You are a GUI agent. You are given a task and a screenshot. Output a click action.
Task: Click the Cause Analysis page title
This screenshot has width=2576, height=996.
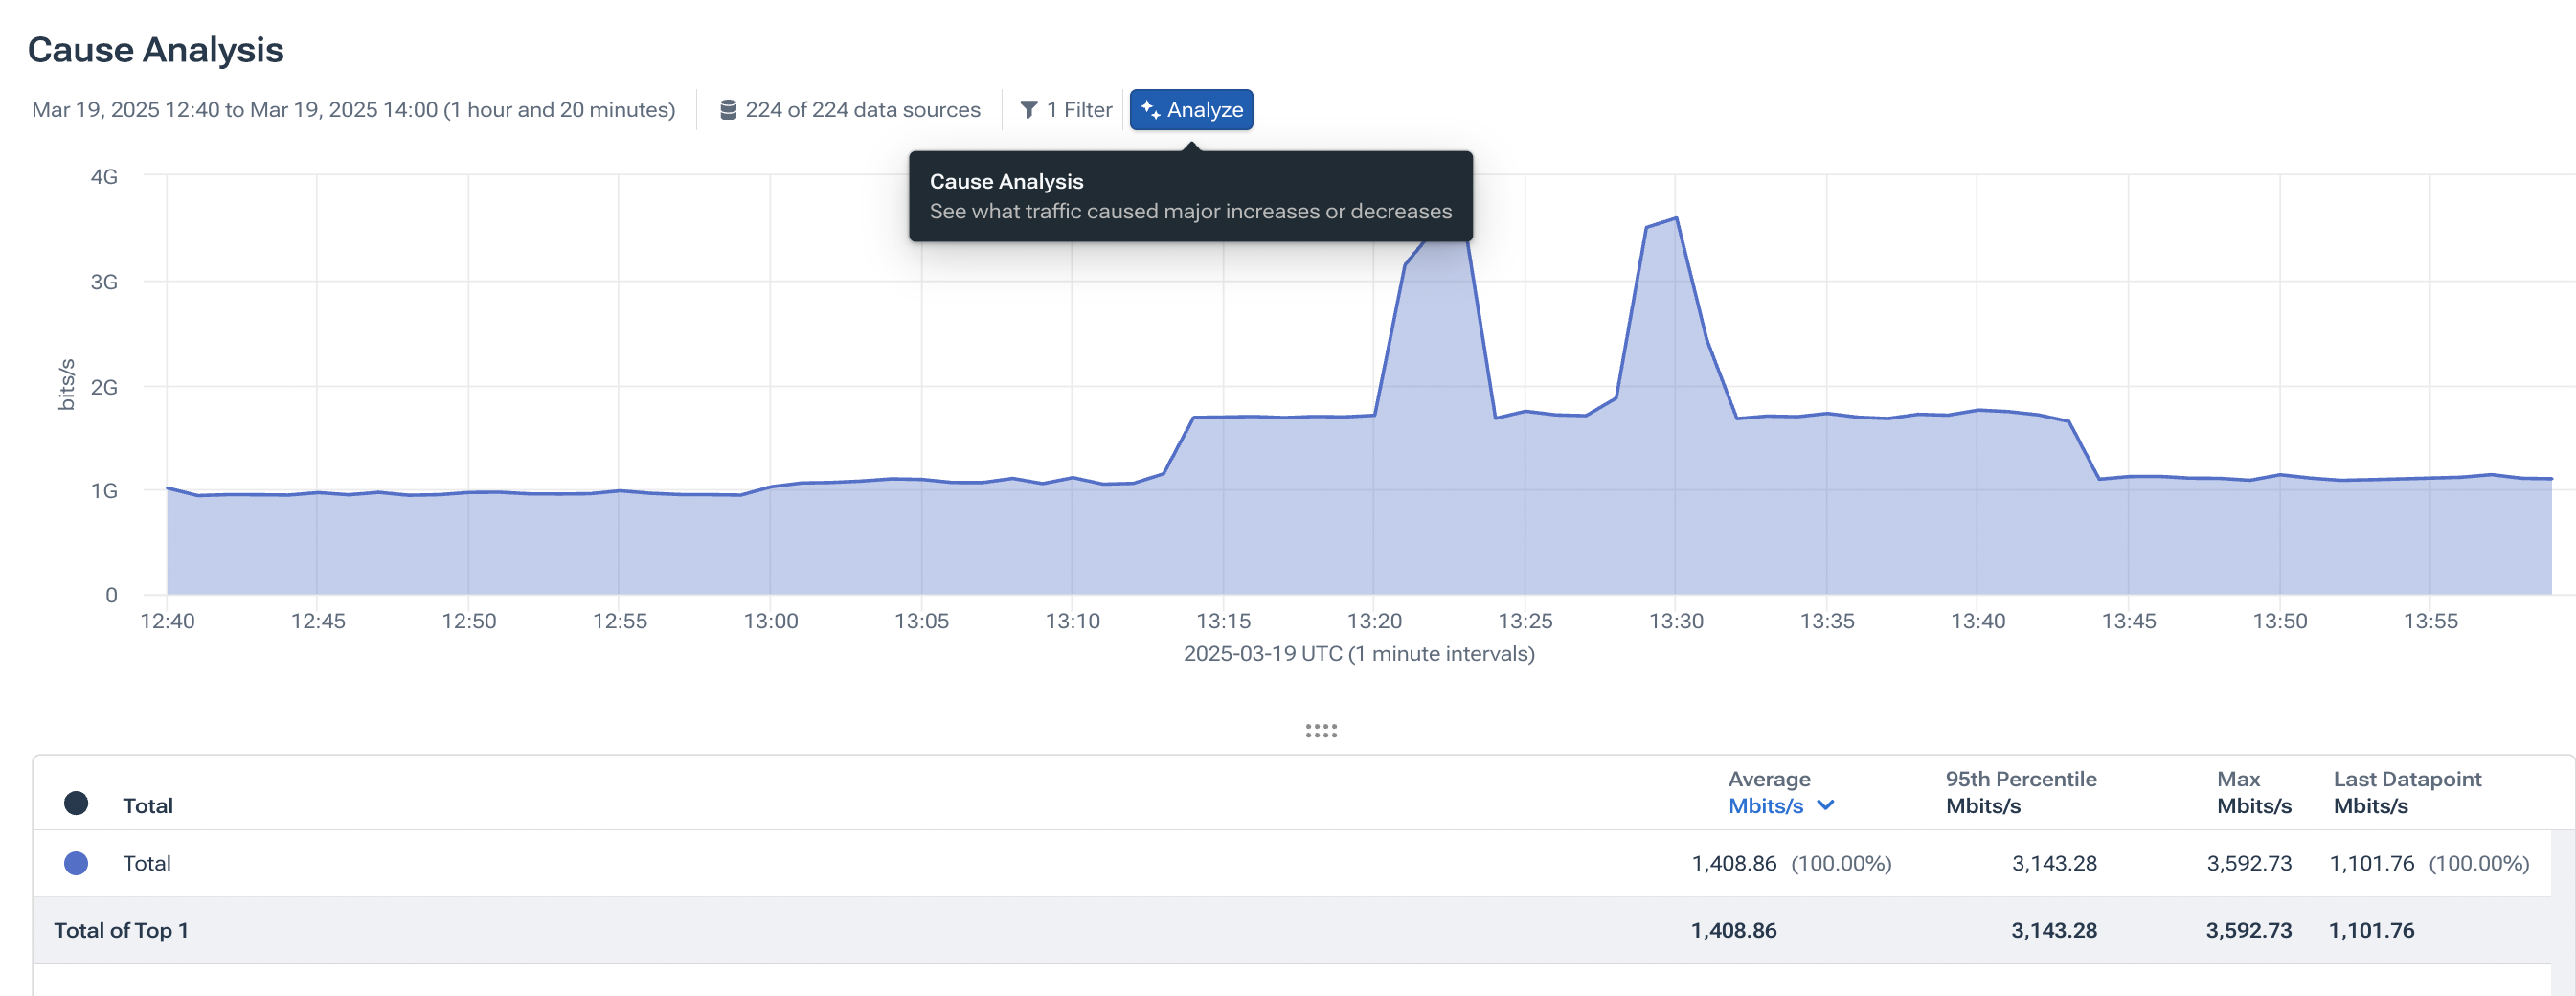pos(155,50)
